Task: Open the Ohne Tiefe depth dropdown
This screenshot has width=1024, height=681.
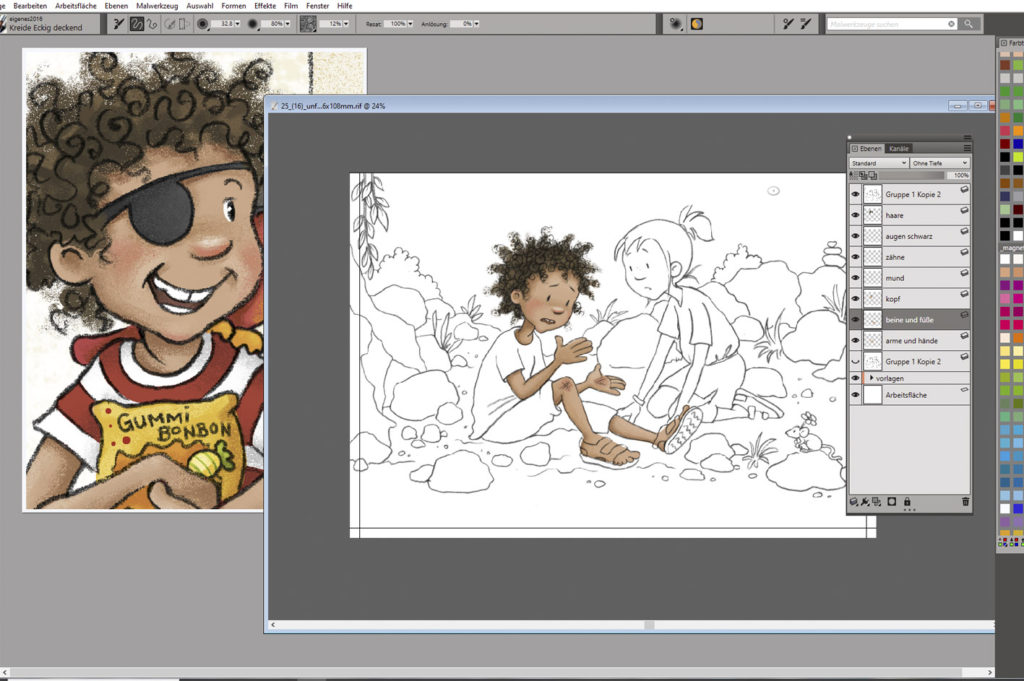Action: (940, 162)
